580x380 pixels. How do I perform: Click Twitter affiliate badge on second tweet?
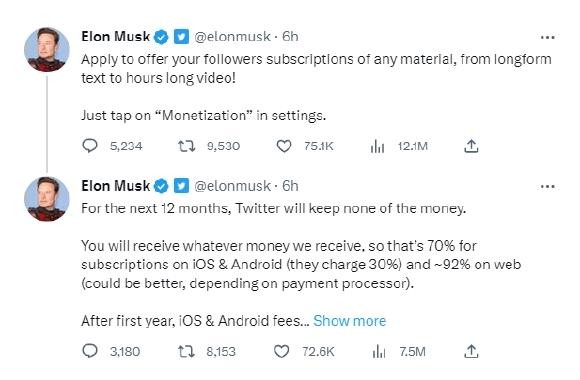(x=181, y=186)
